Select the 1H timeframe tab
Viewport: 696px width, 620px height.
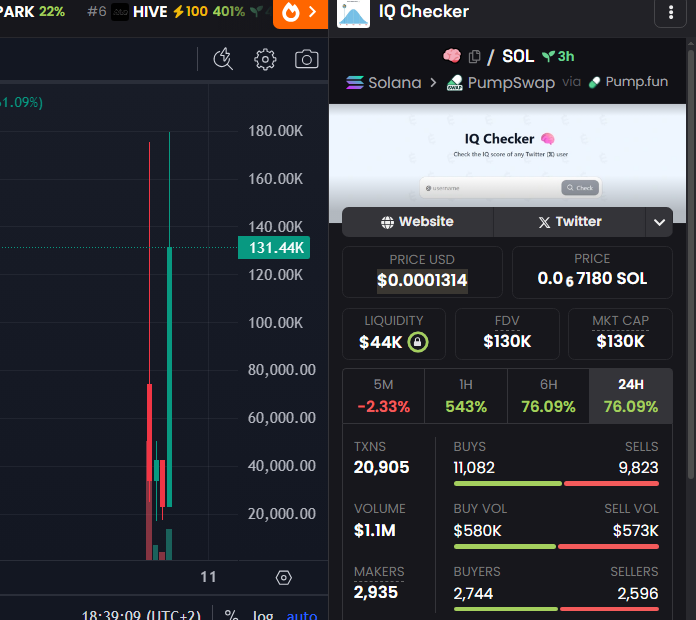coord(465,396)
